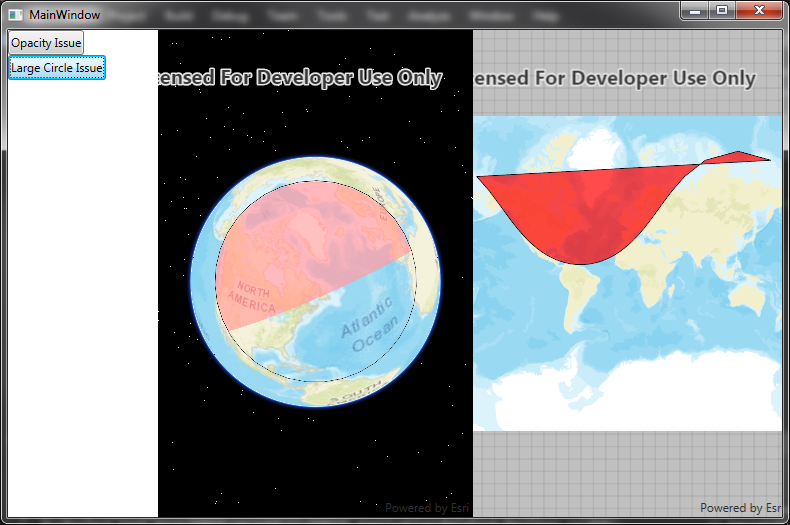Image resolution: width=790 pixels, height=525 pixels.
Task: Click the Atlantic Ocean label on the globe
Action: pos(370,324)
